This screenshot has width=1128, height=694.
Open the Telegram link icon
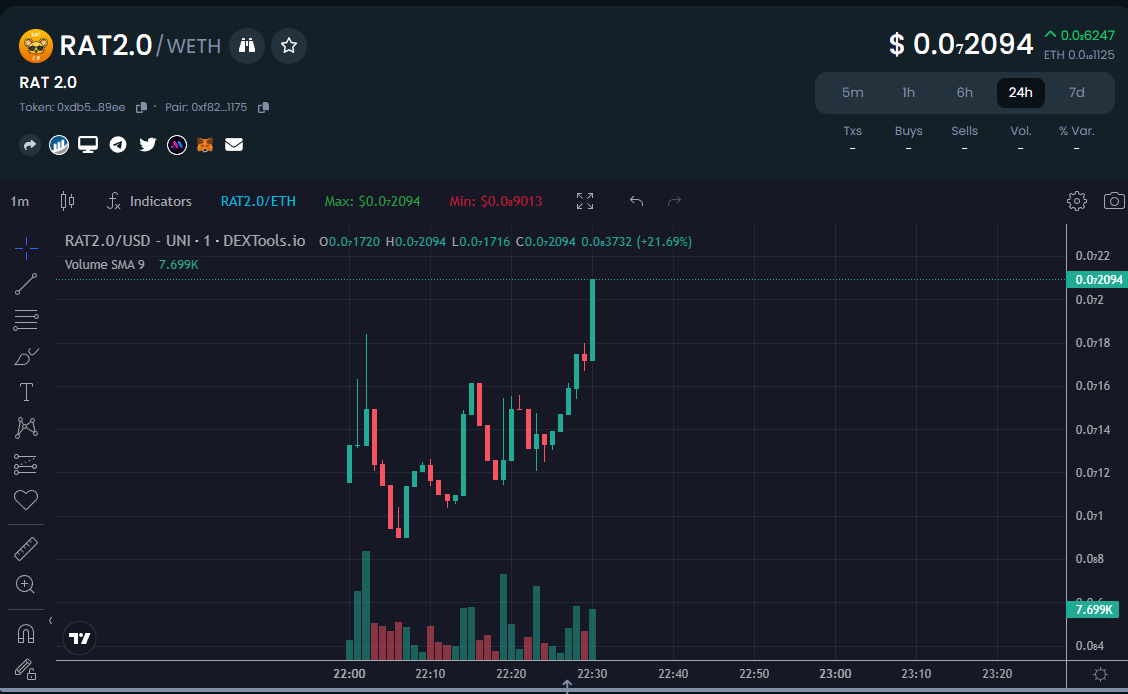(x=118, y=145)
